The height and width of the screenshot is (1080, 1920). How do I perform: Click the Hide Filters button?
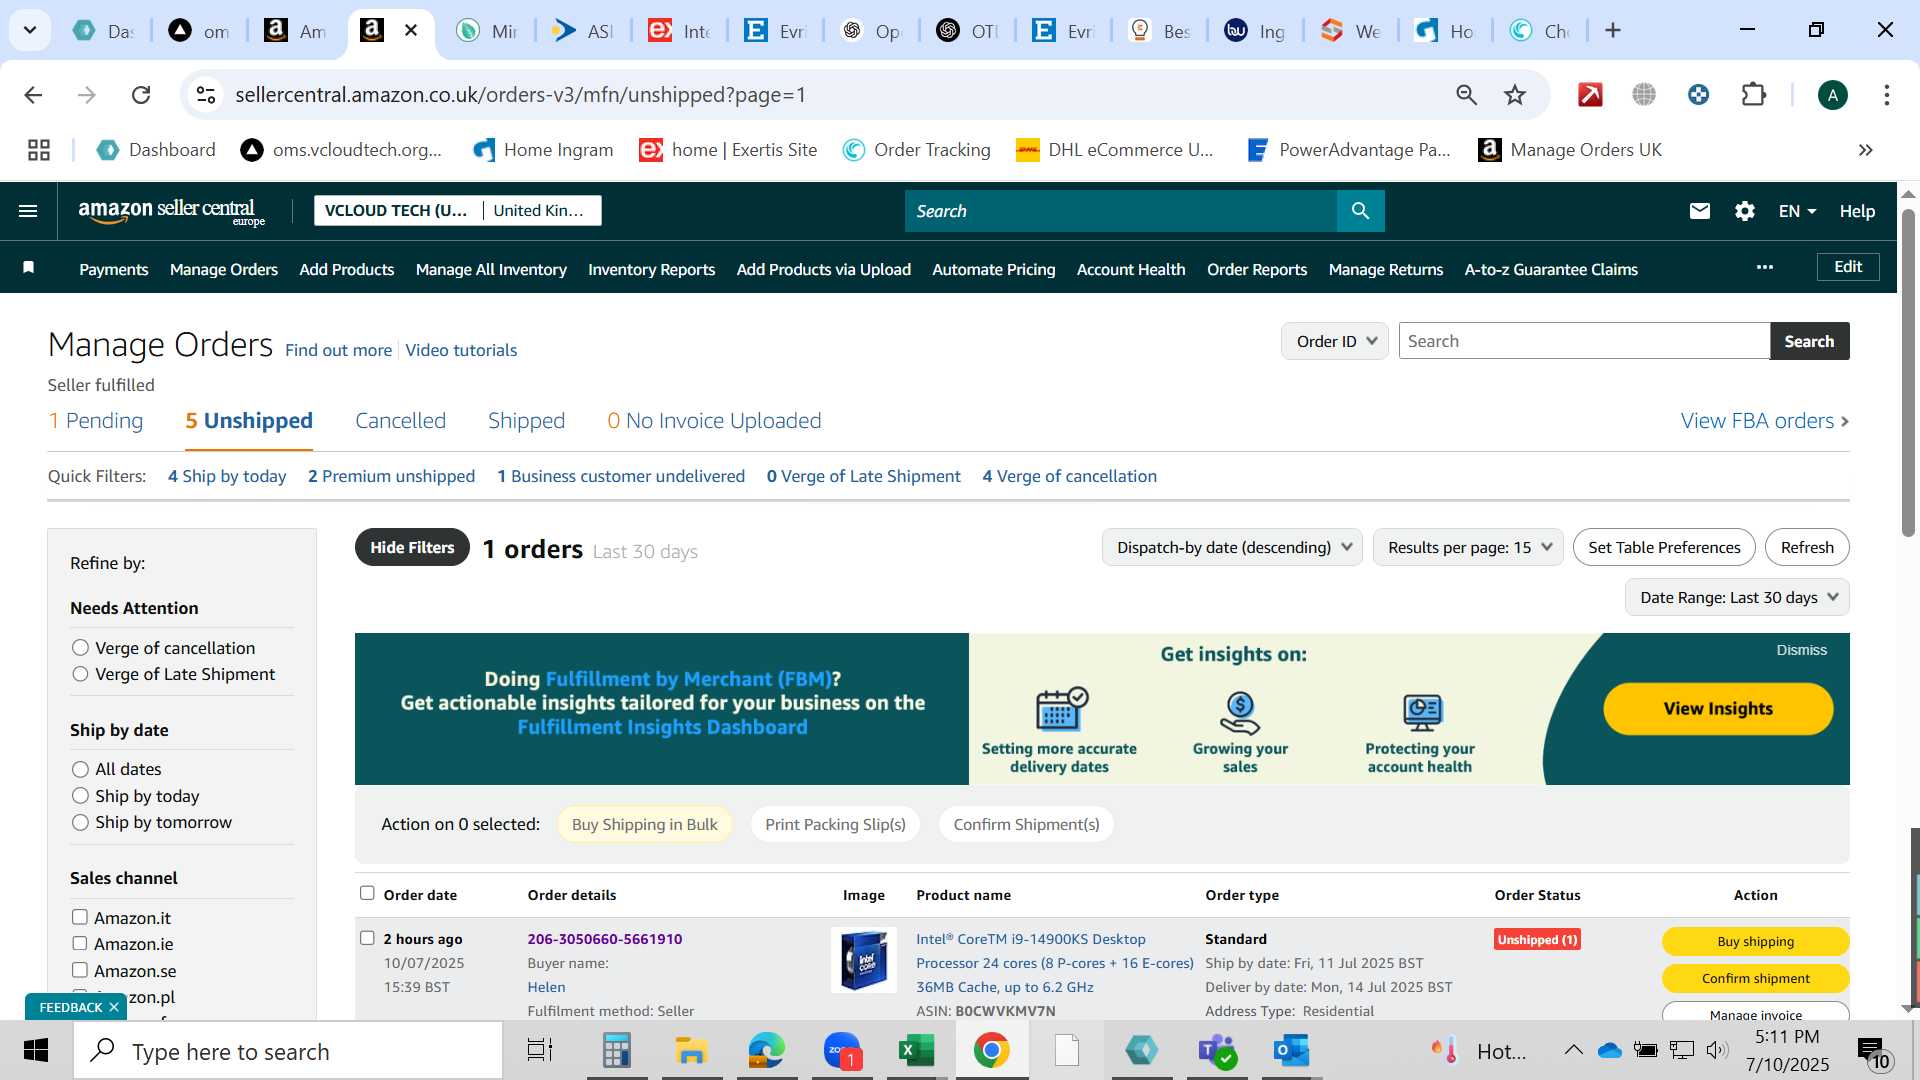pos(412,547)
